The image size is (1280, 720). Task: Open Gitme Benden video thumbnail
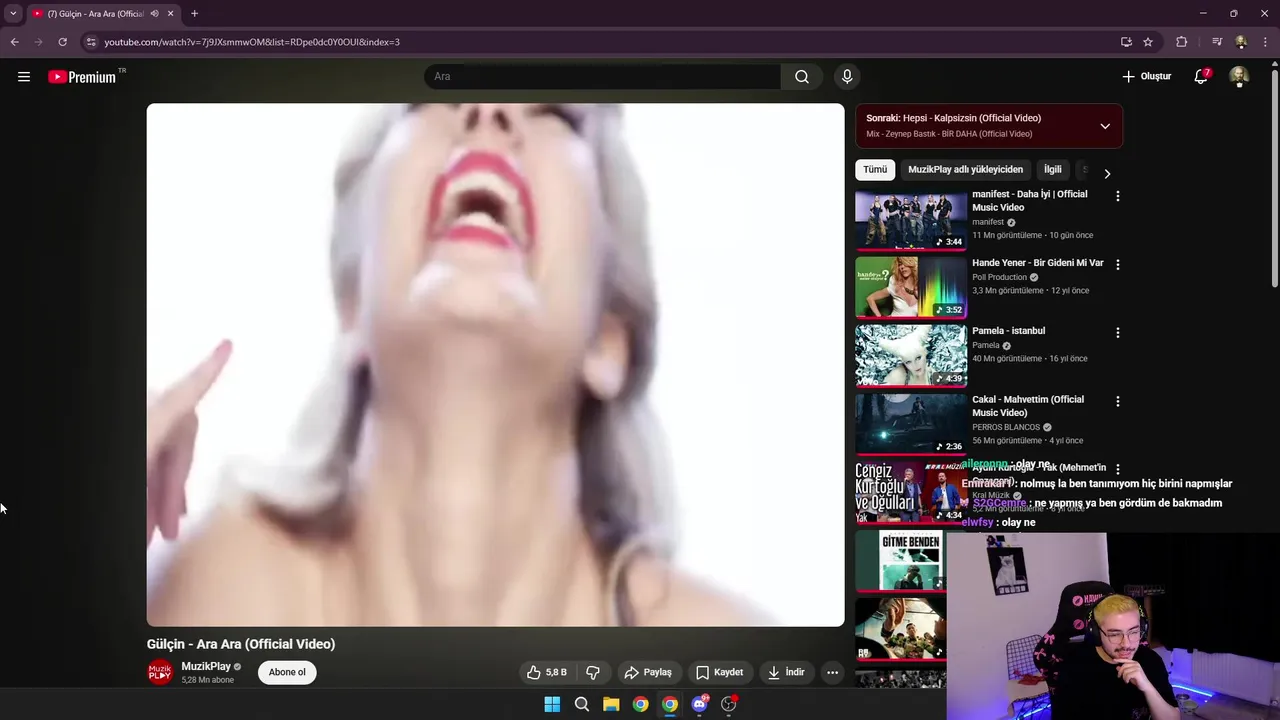[x=900, y=560]
